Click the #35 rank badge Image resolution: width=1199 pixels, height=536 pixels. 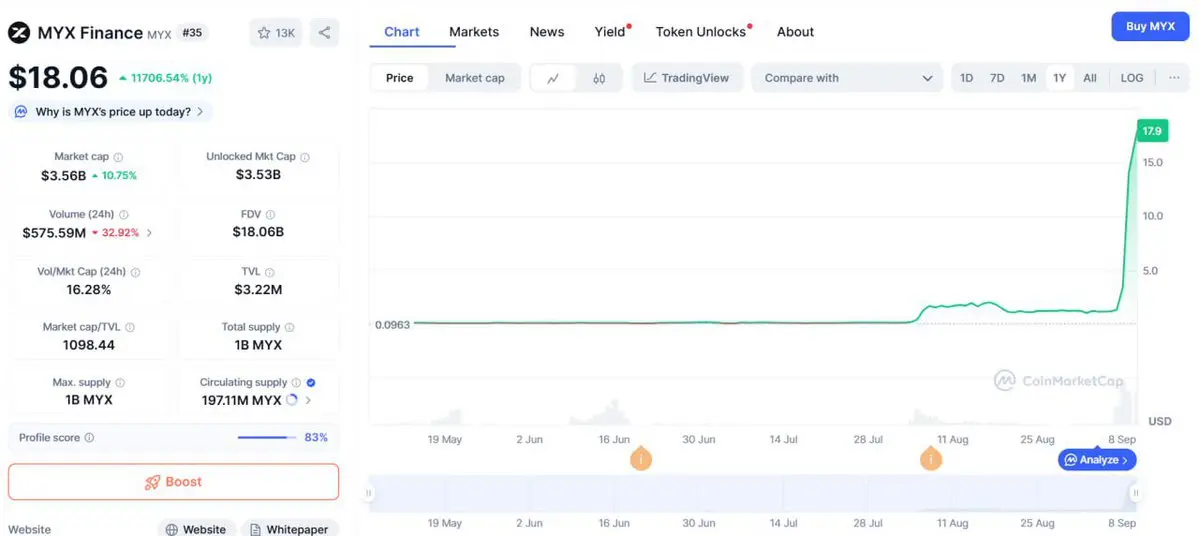[x=192, y=33]
